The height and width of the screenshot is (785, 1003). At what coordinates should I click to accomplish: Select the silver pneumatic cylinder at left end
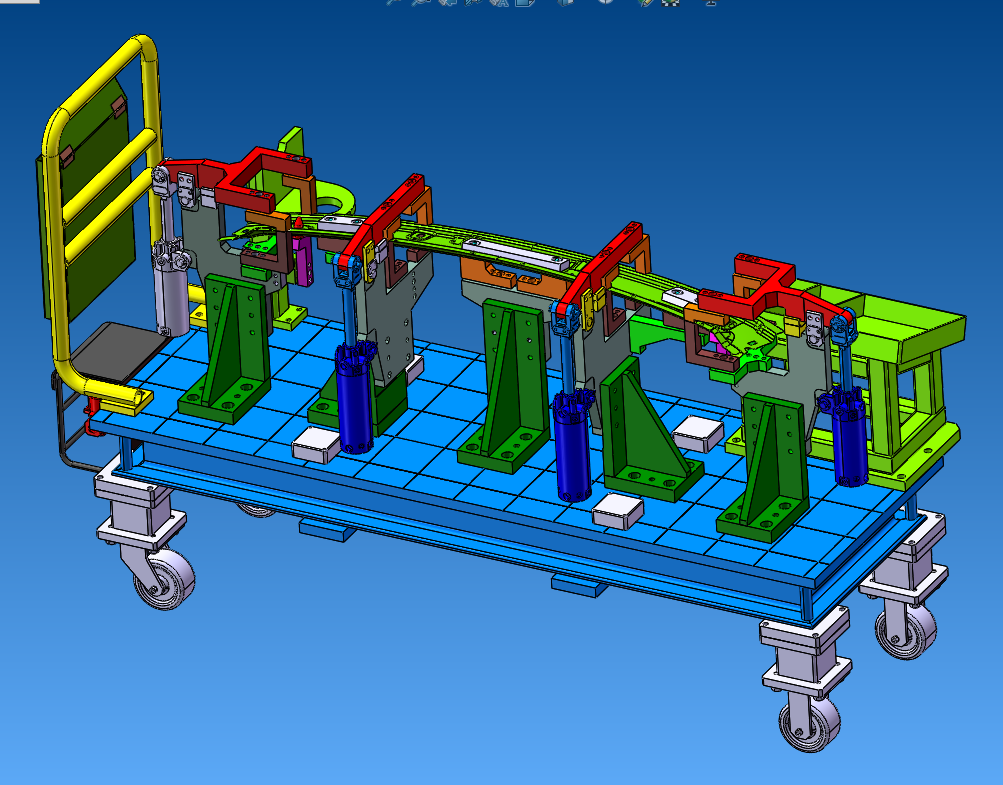pyautogui.click(x=172, y=295)
